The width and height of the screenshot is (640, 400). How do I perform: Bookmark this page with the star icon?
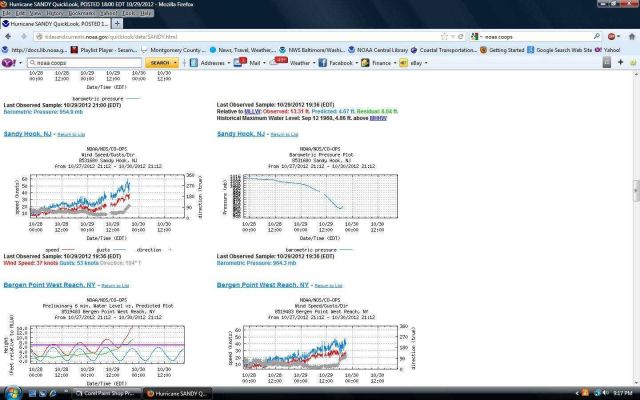pyautogui.click(x=444, y=36)
